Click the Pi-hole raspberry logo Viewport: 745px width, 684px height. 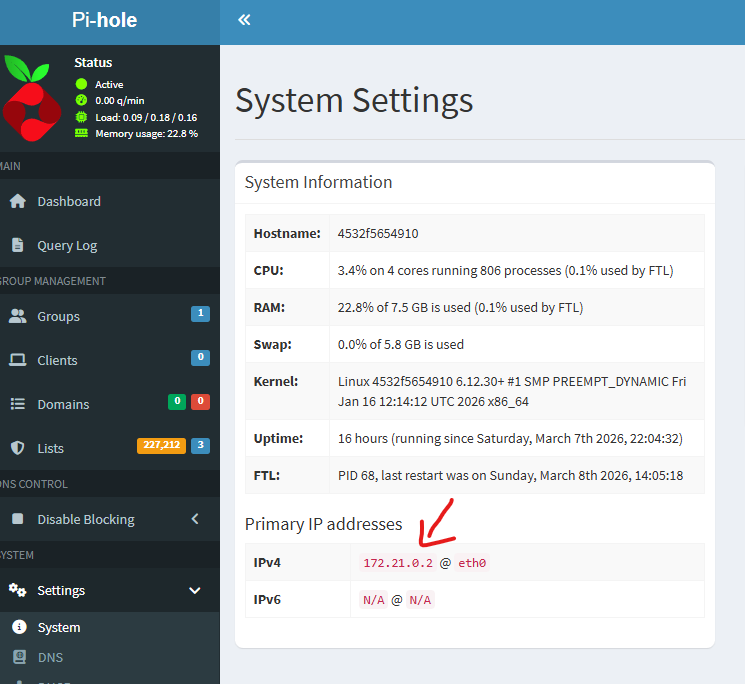click(x=32, y=98)
